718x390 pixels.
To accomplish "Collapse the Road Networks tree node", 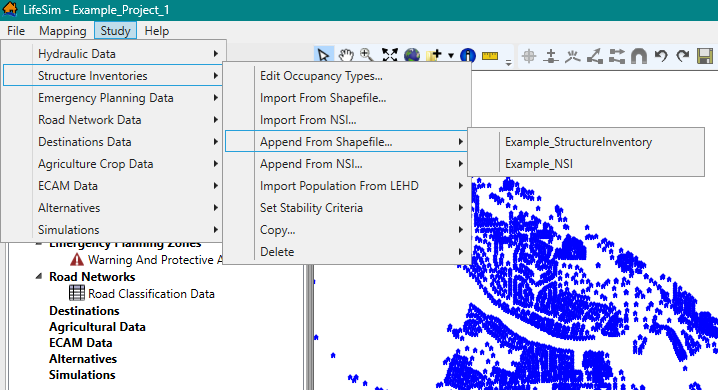I will pos(39,276).
